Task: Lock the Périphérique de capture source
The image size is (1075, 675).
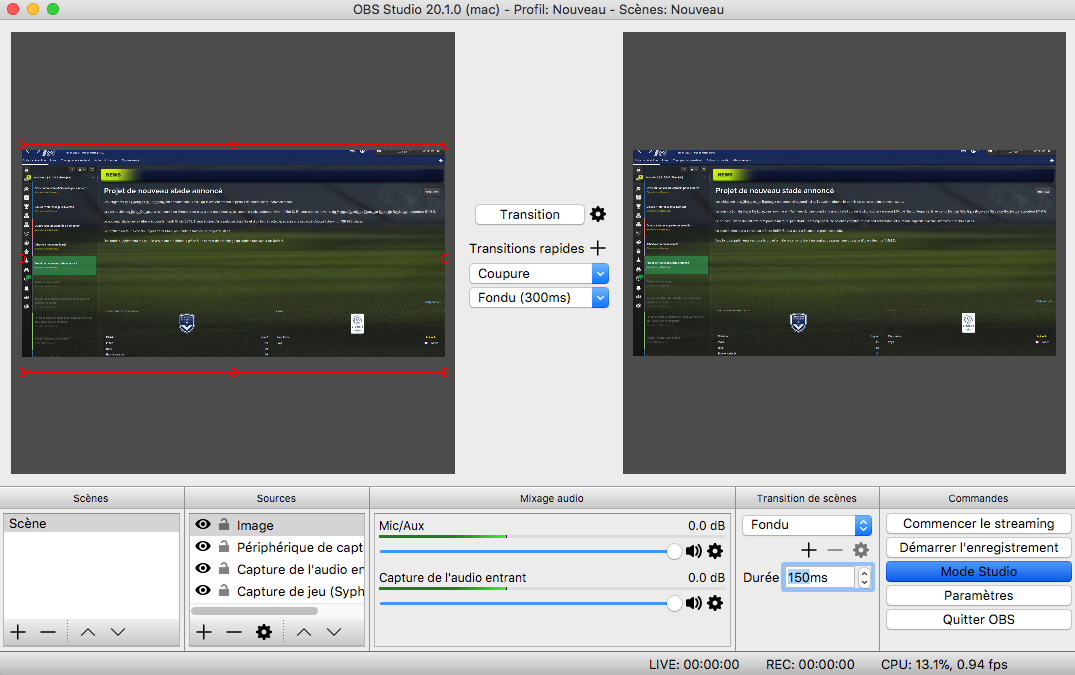Action: click(224, 547)
